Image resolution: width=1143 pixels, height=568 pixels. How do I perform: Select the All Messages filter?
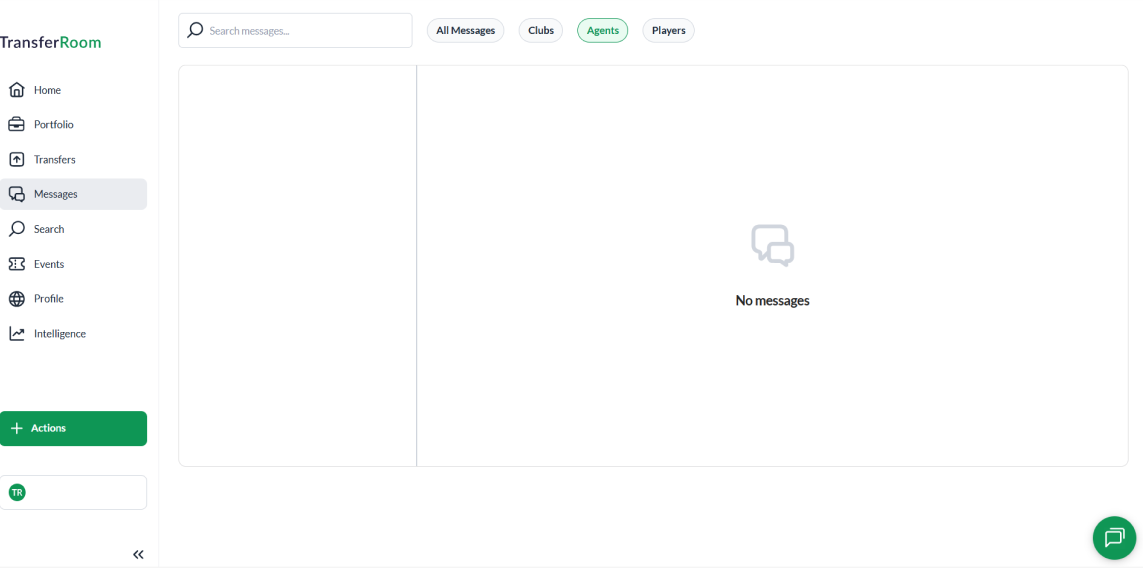pyautogui.click(x=465, y=31)
